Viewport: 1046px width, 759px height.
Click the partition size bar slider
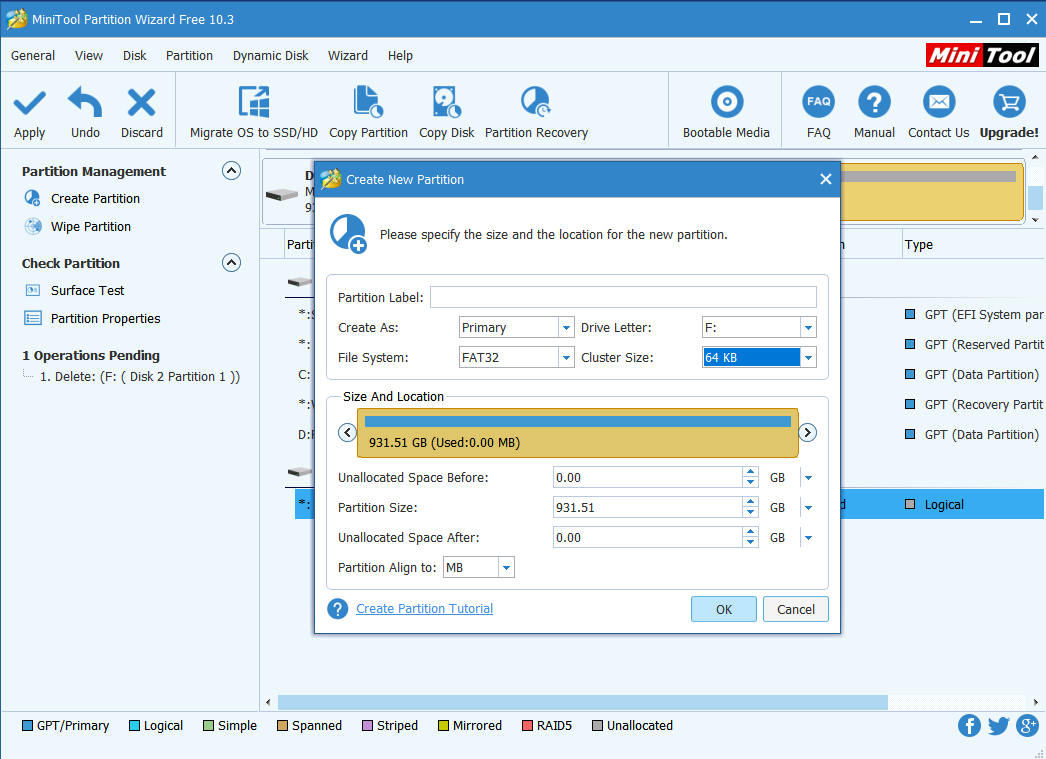[577, 432]
